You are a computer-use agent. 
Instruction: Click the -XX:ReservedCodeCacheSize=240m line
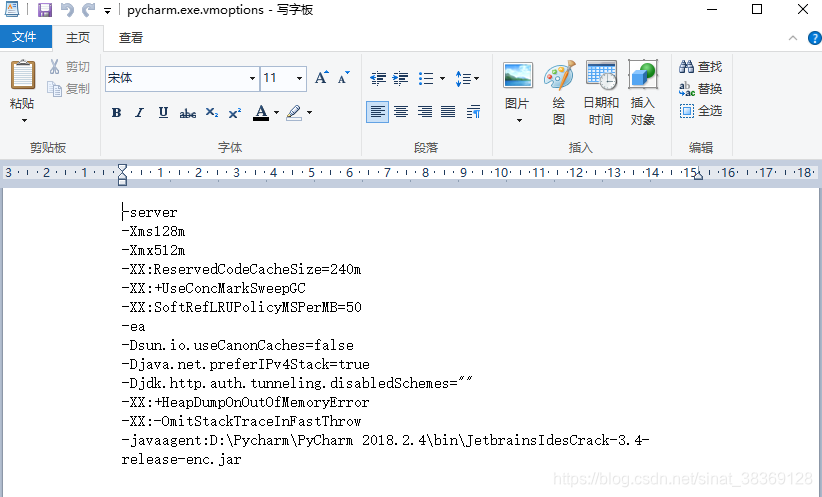coord(241,269)
